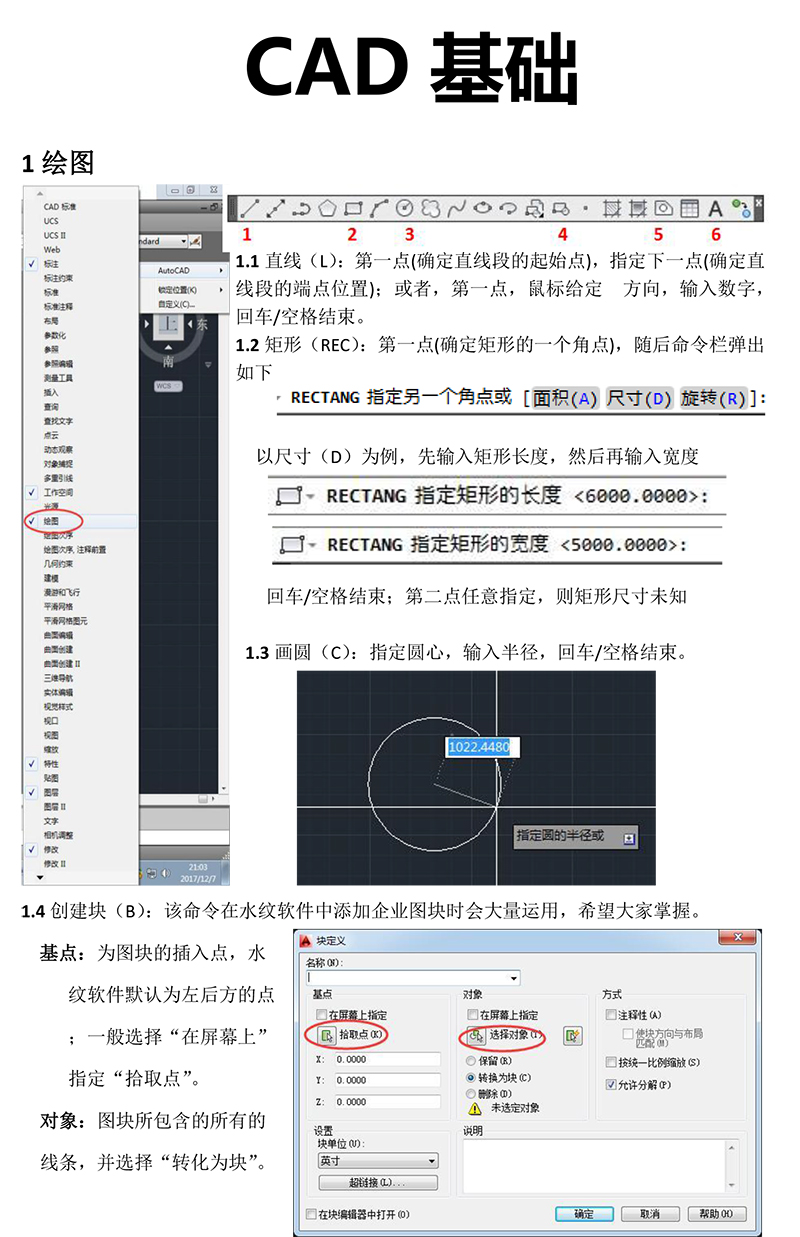Viewport: 800px width, 1237px height.
Task: Click the X coordinate input field
Action: click(387, 1059)
